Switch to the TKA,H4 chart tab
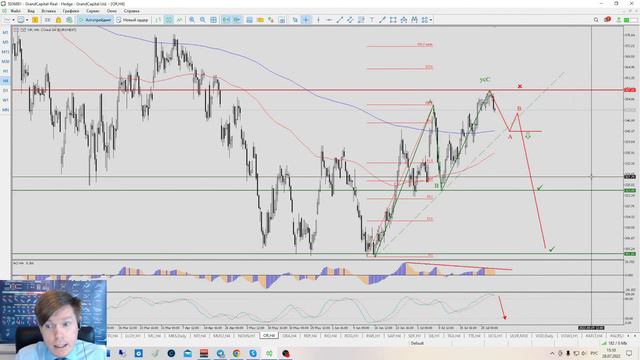The width and height of the screenshot is (640, 360). pos(454,336)
